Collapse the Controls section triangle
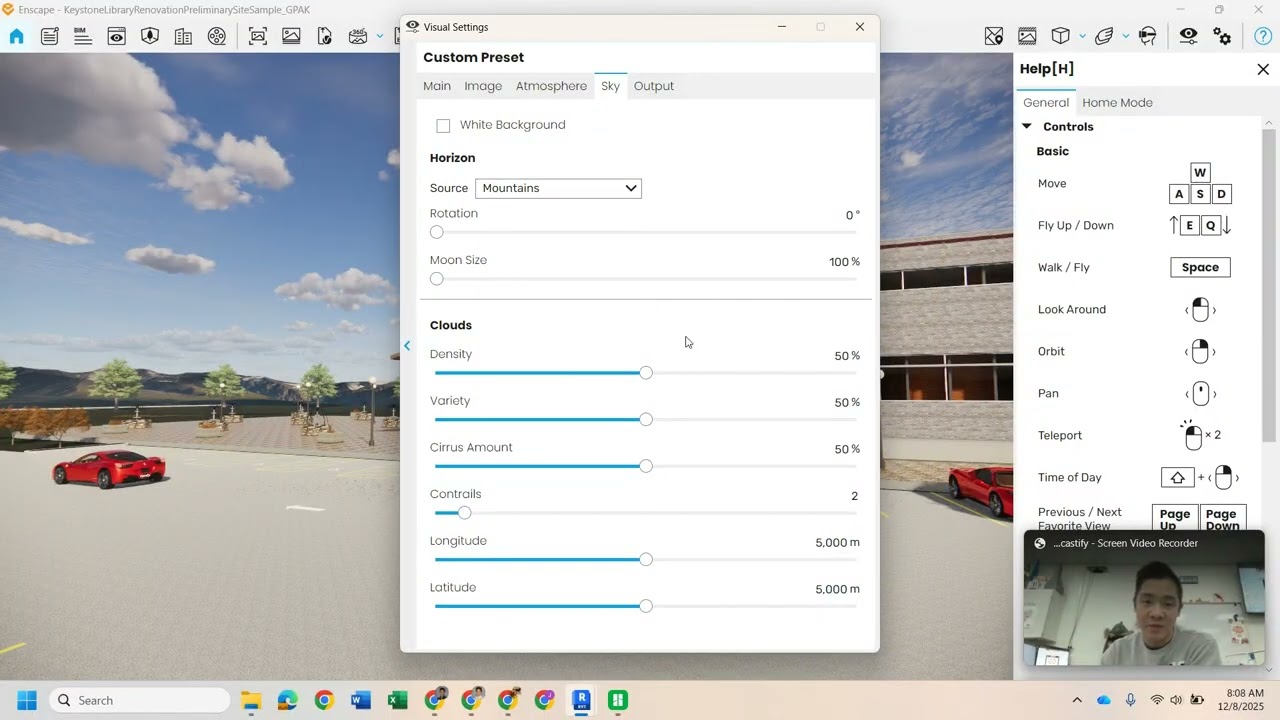 tap(1026, 126)
